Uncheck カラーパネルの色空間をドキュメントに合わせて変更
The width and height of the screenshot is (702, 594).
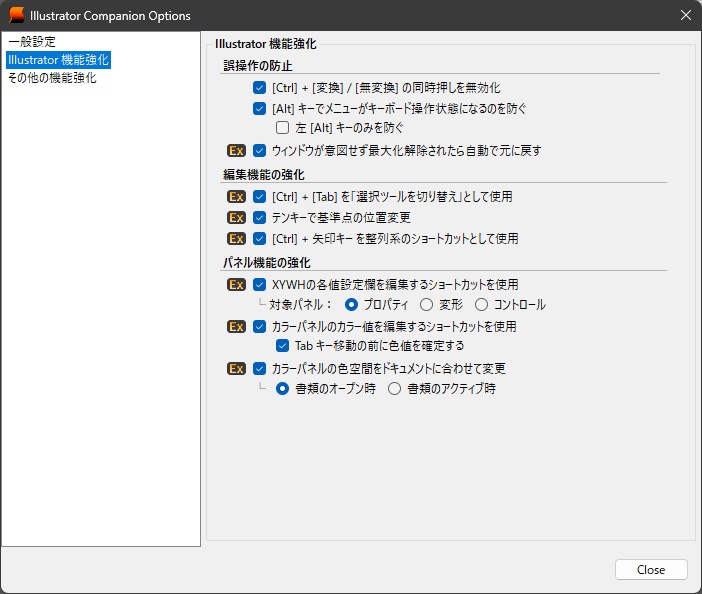pyautogui.click(x=259, y=368)
